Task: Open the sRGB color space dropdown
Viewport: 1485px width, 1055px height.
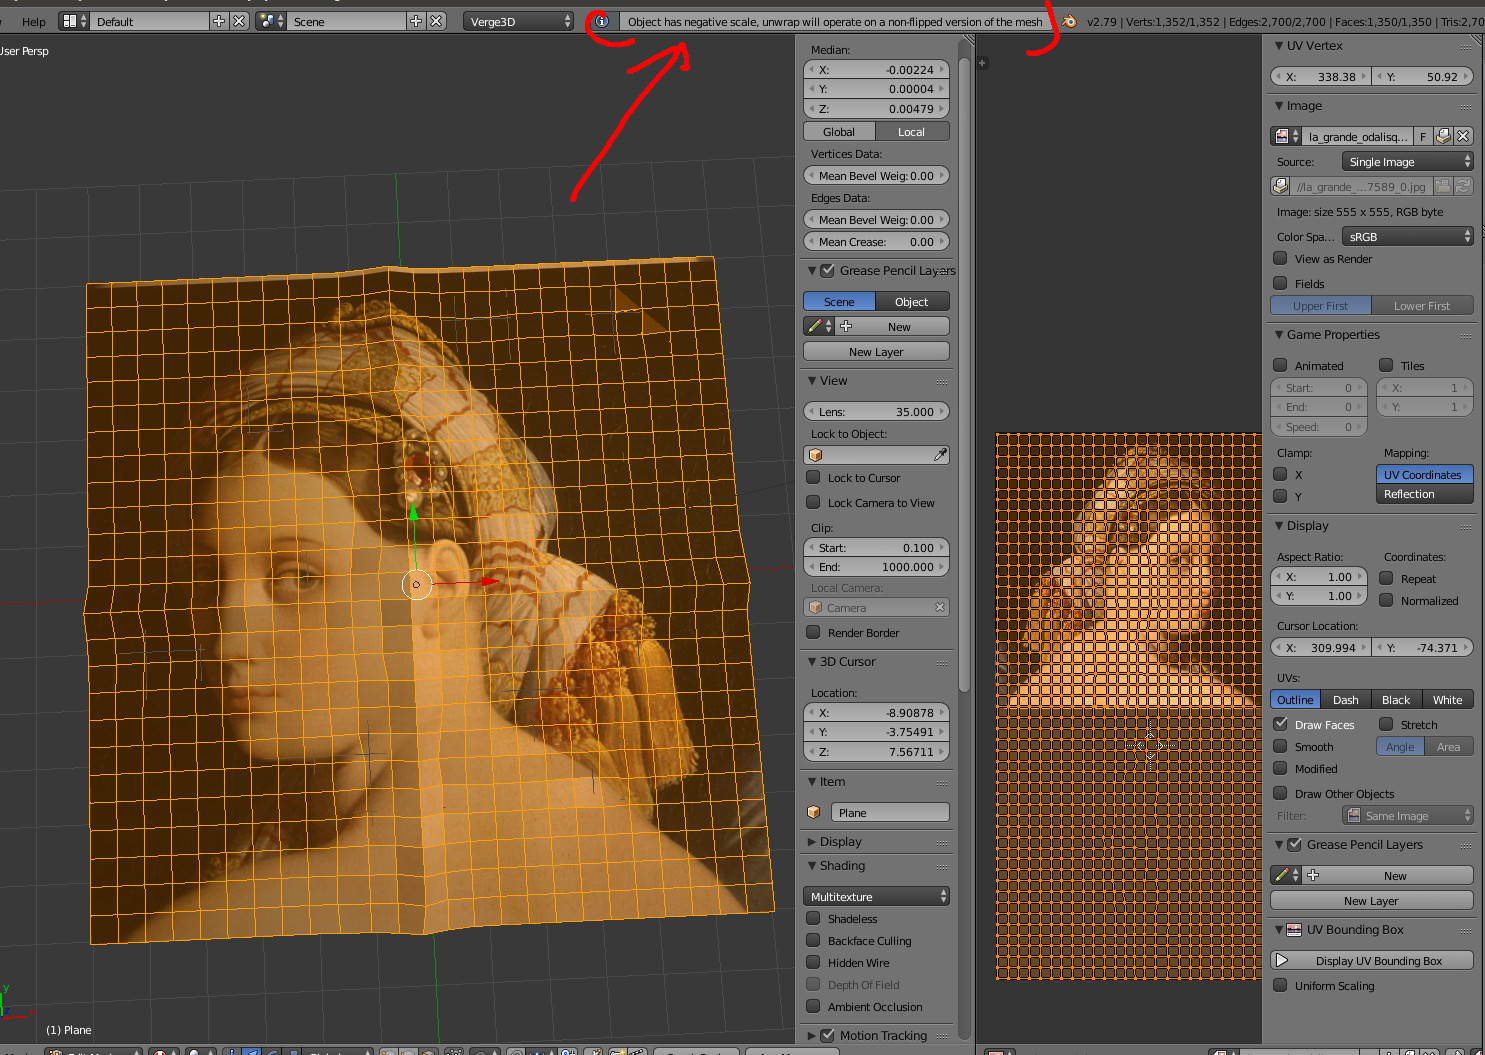Action: pos(1407,236)
